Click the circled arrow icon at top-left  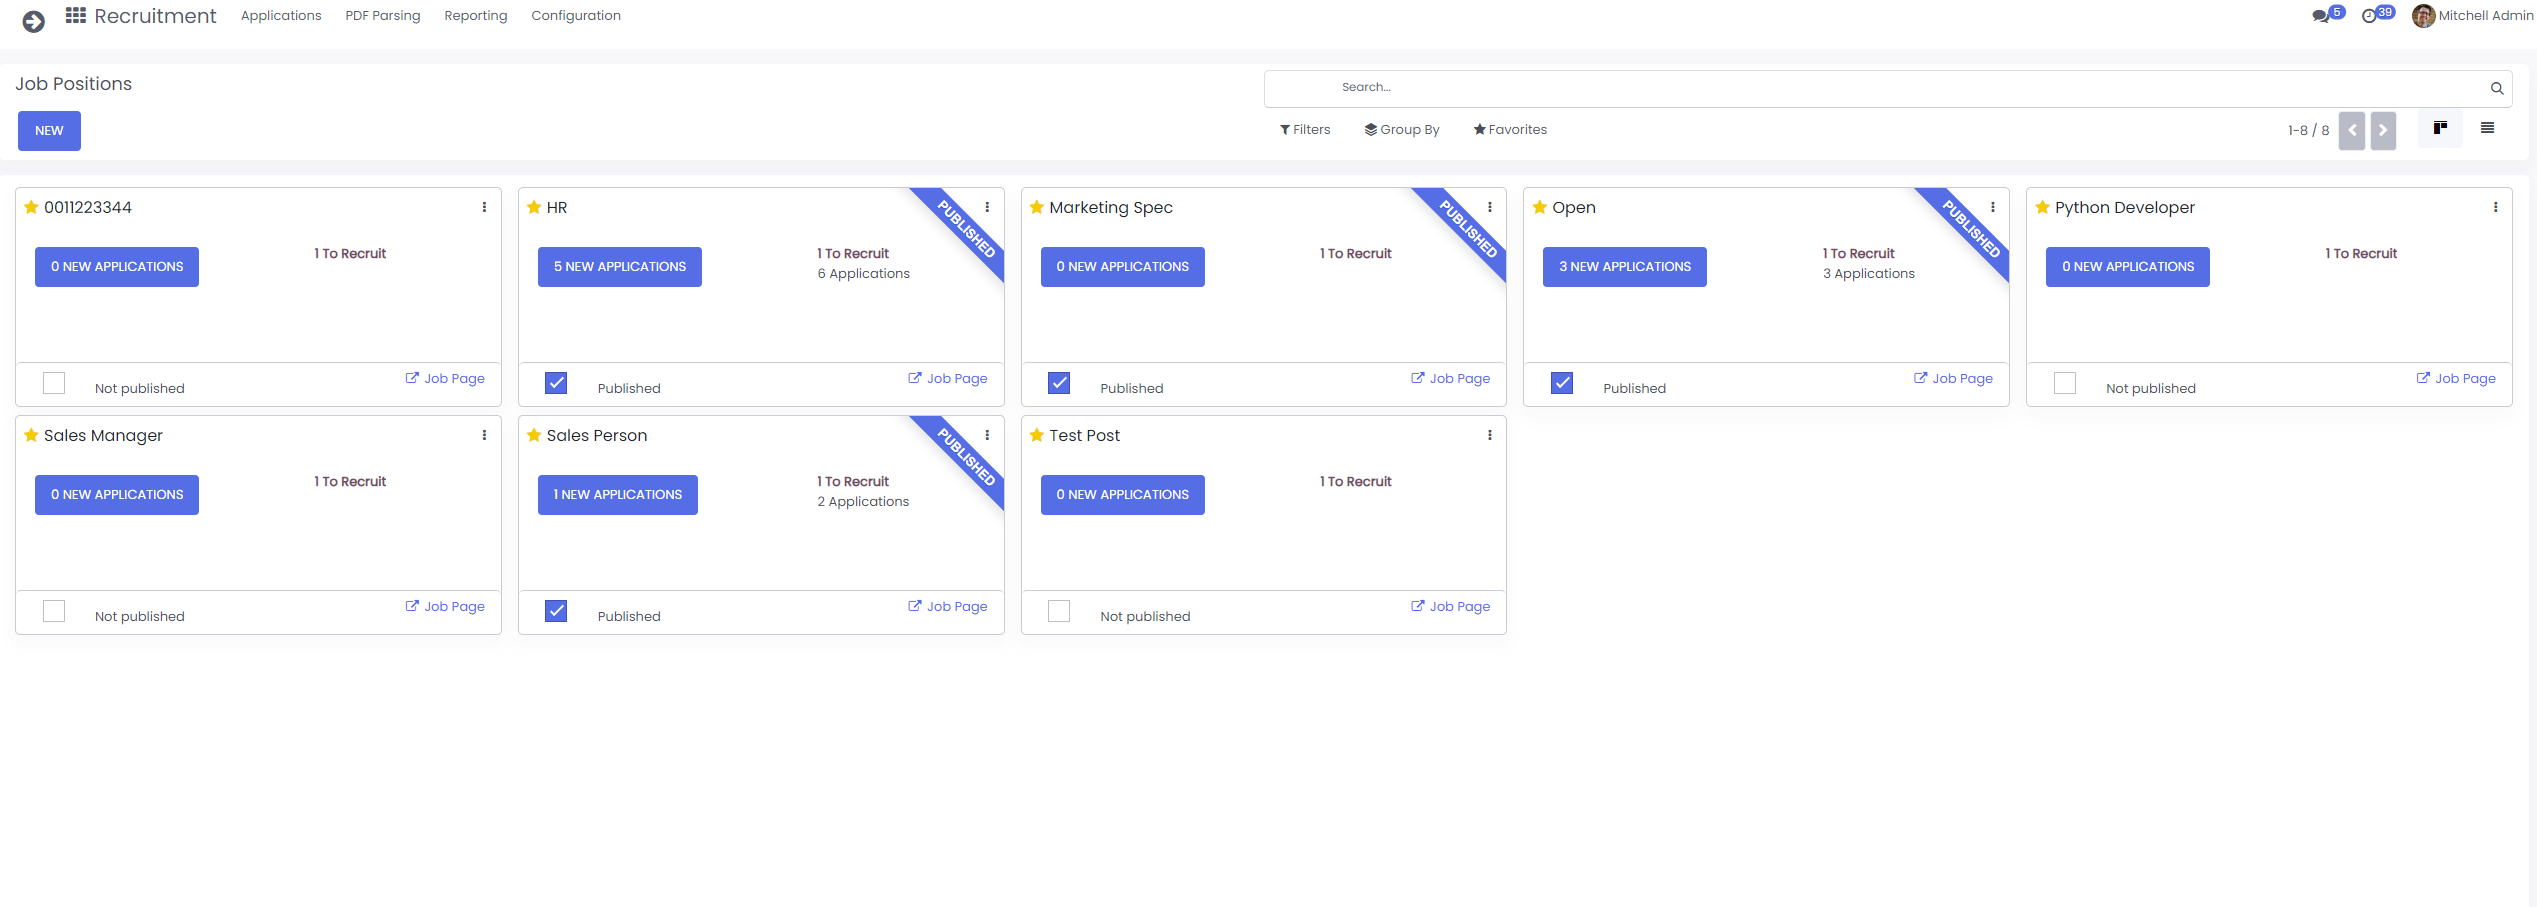click(x=34, y=21)
